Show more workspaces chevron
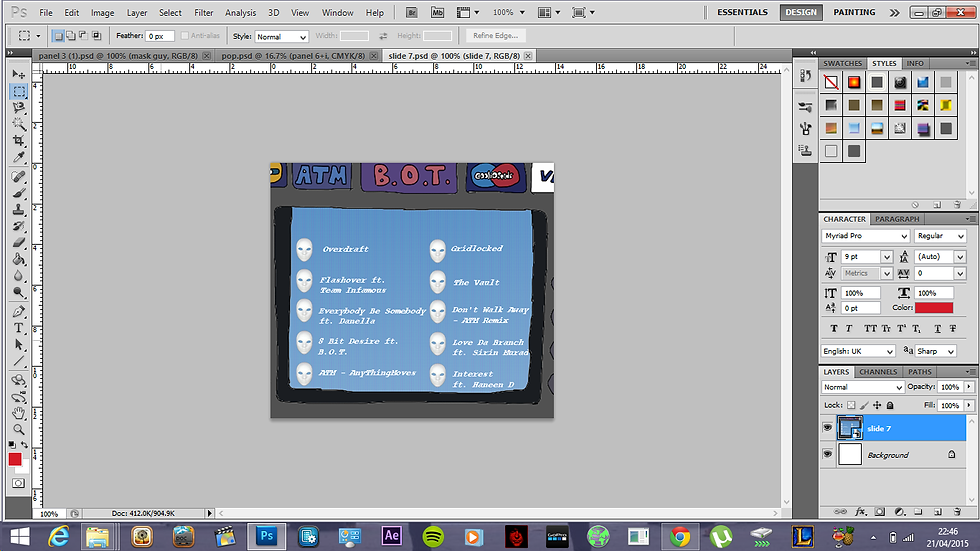Viewport: 980px width, 551px height. 894,12
